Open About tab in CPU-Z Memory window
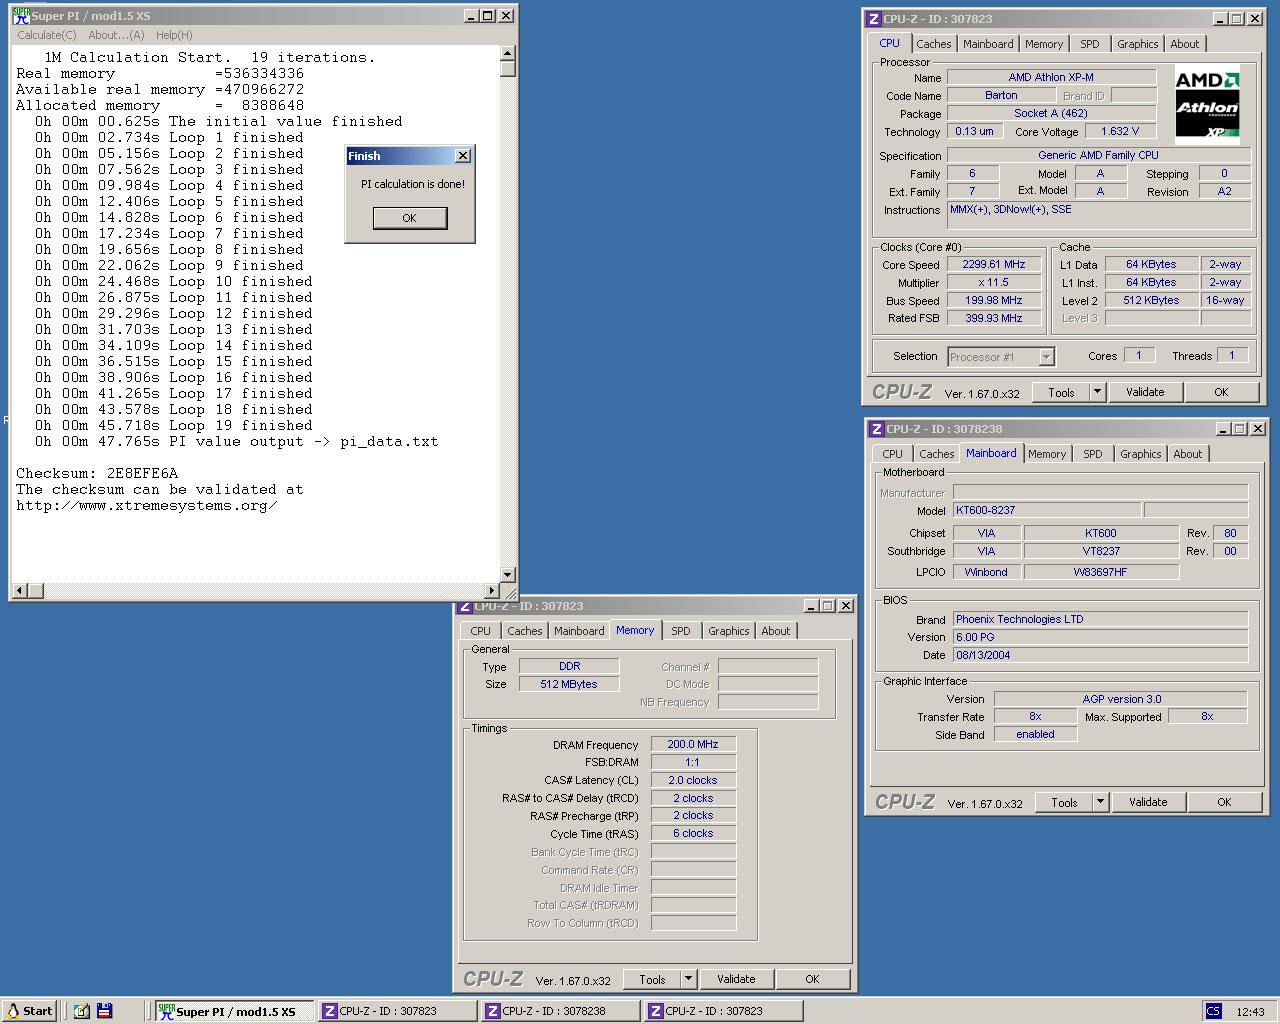The height and width of the screenshot is (1024, 1280). [x=776, y=631]
